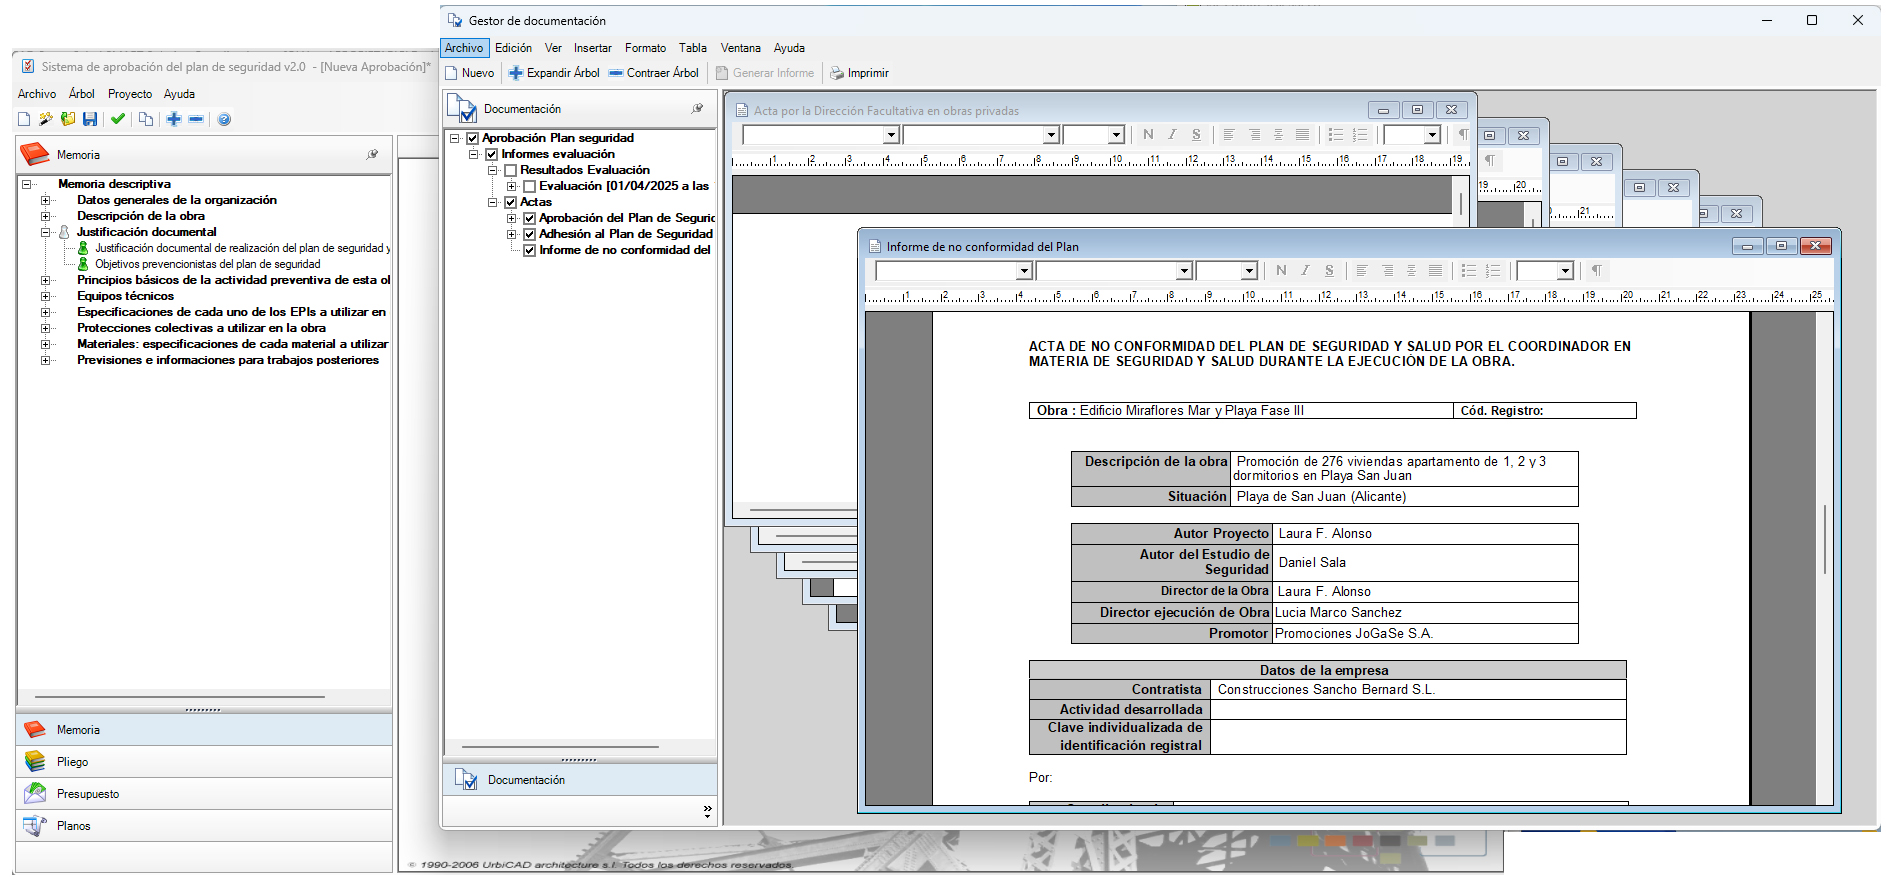
Task: Expand Datos generales de la organización node
Action: [x=45, y=200]
